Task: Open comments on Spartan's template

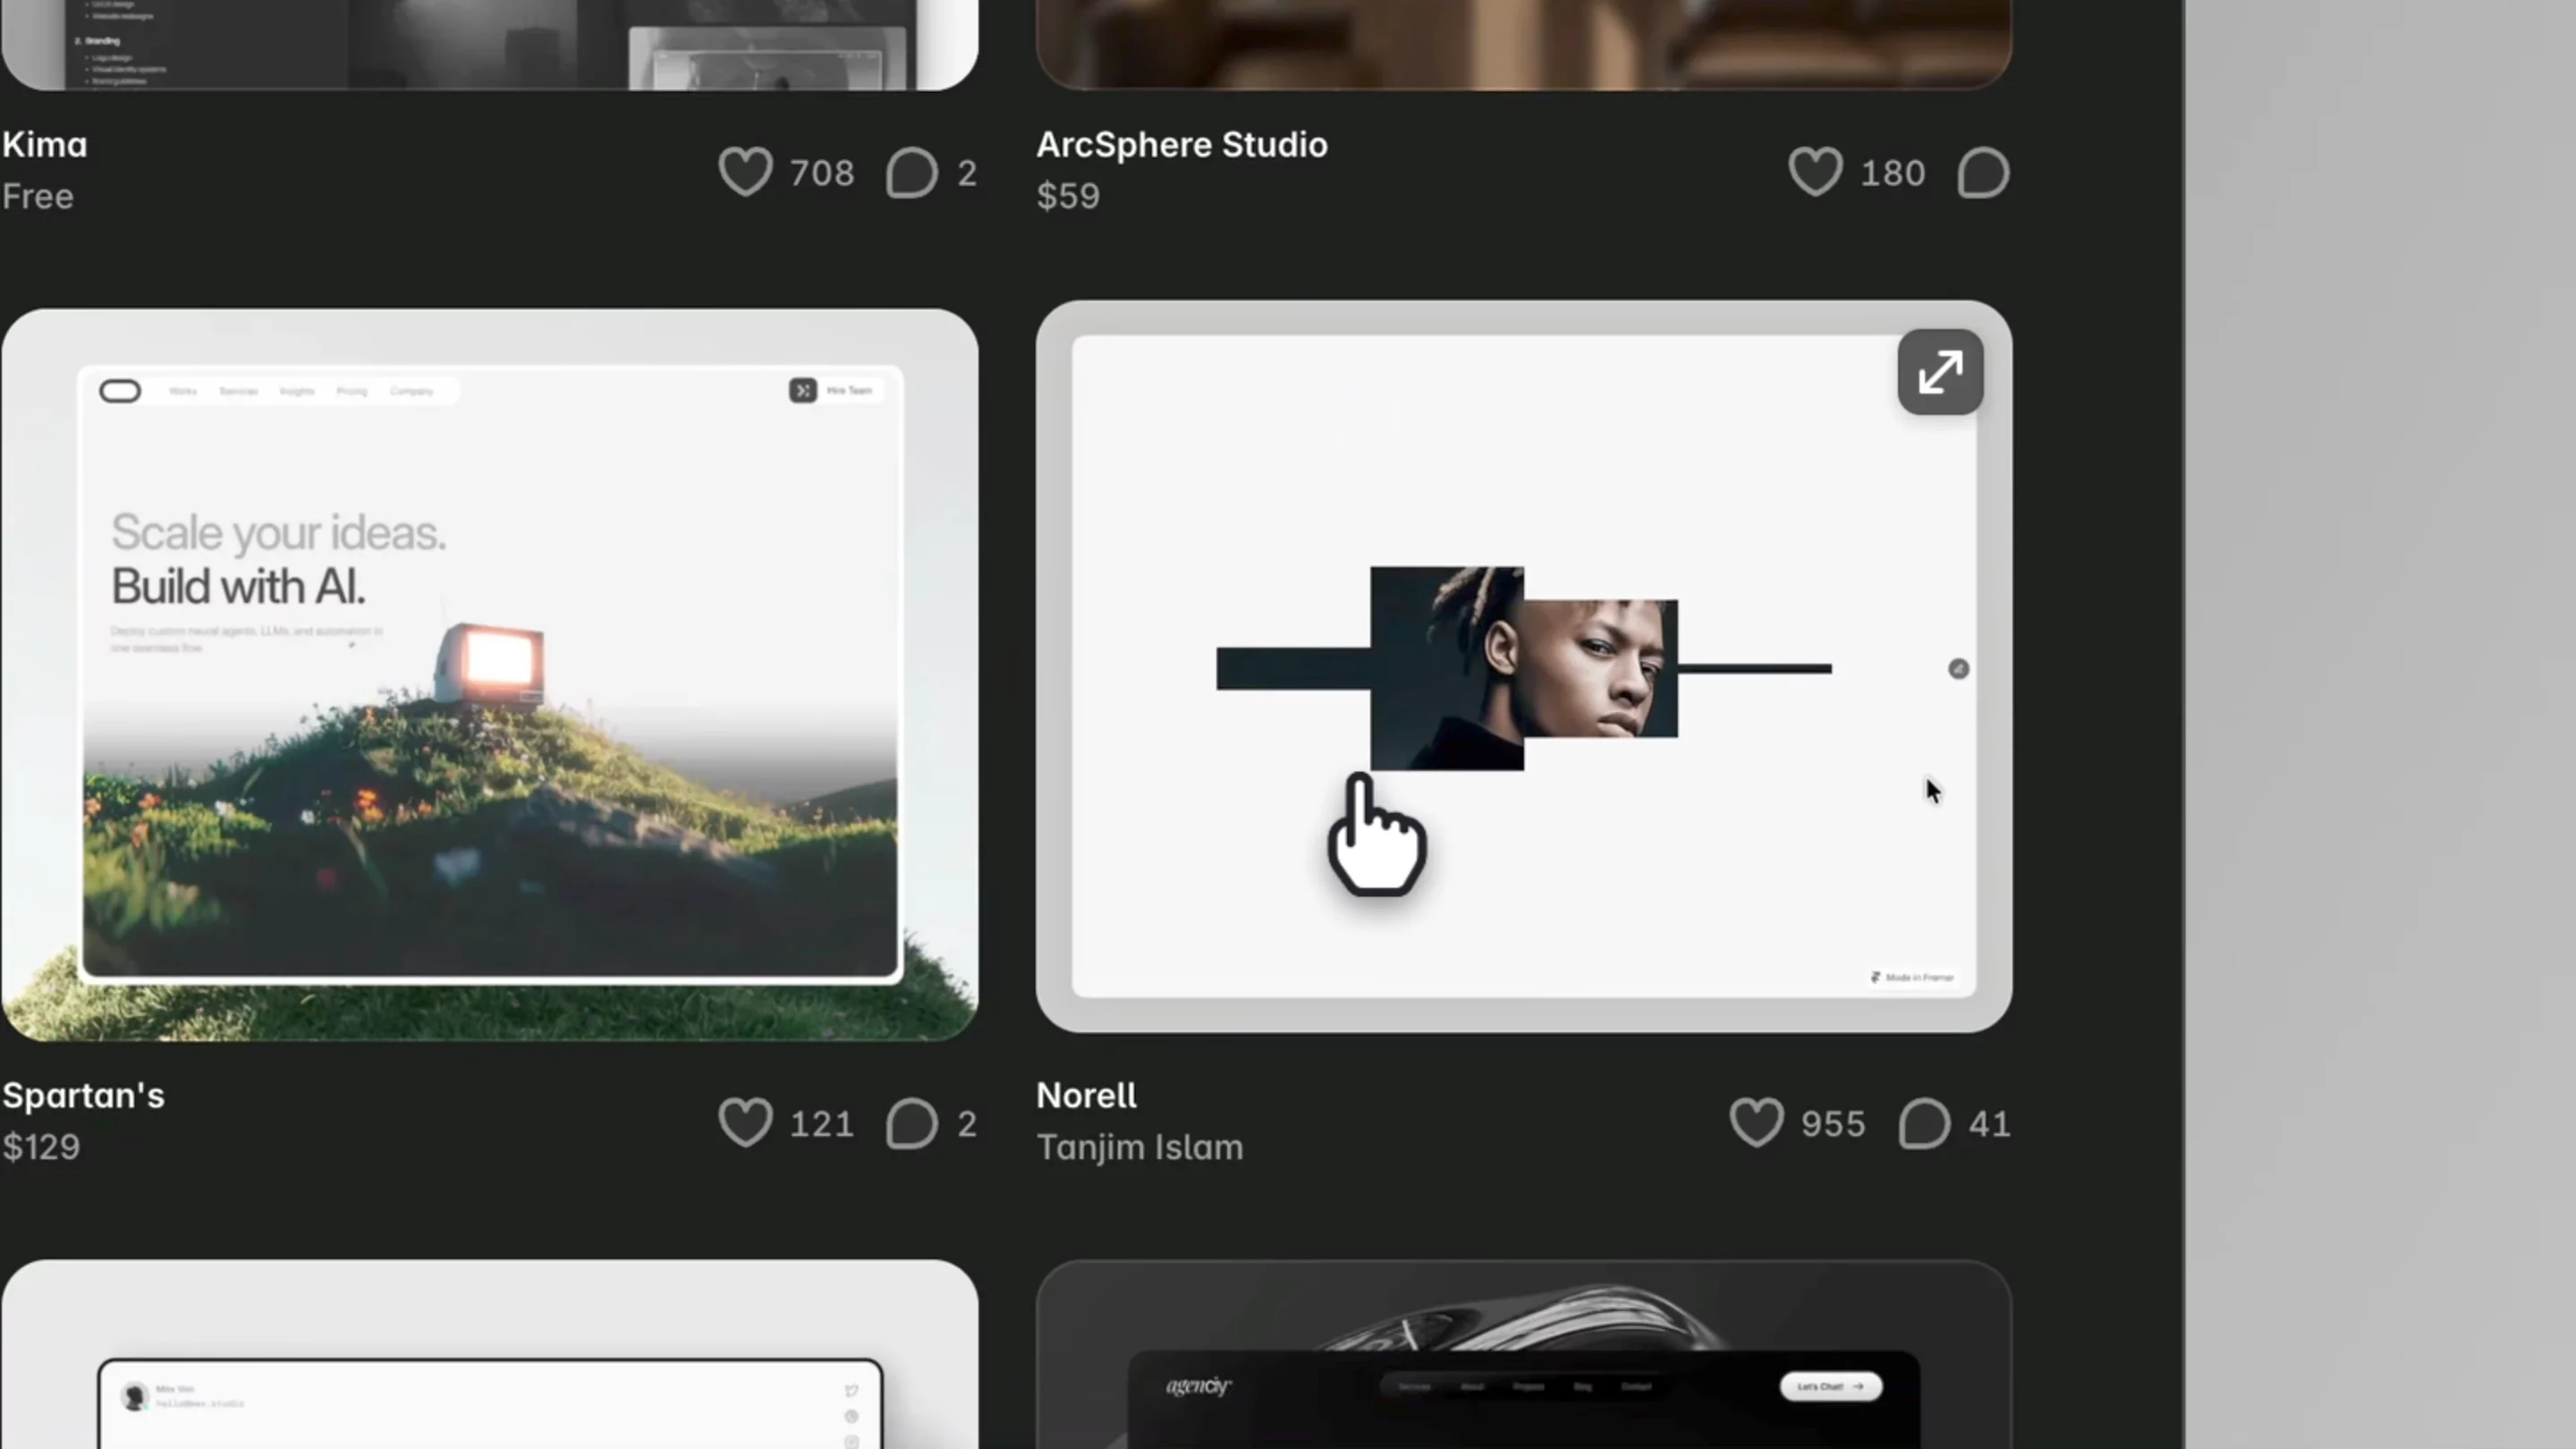Action: (911, 1123)
